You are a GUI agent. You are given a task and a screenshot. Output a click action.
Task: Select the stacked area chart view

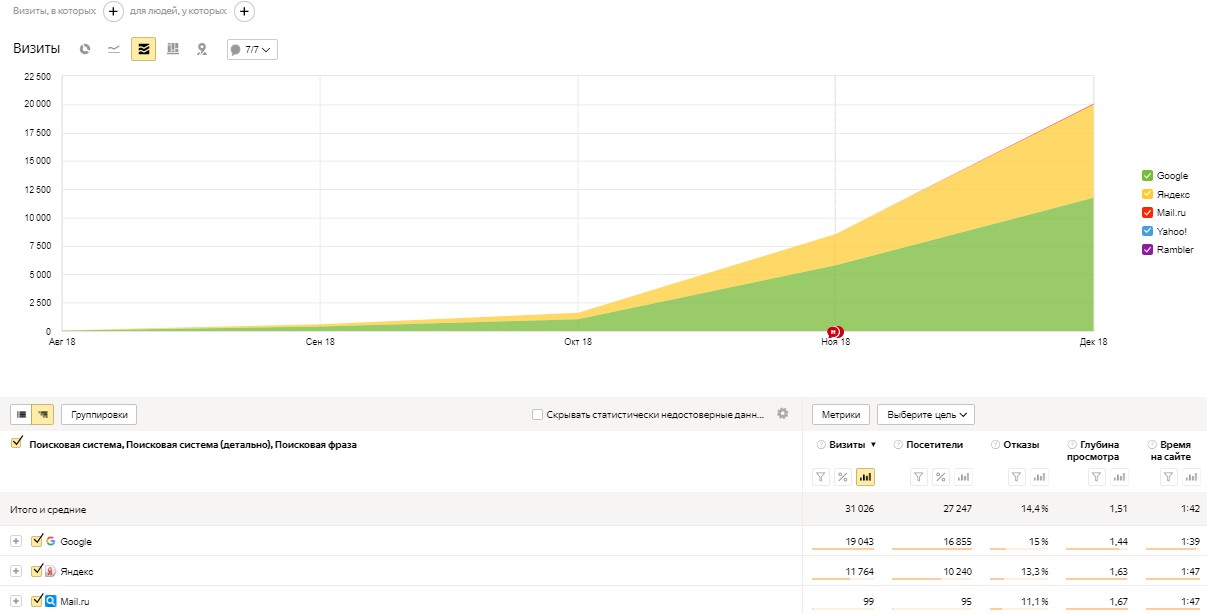click(143, 49)
